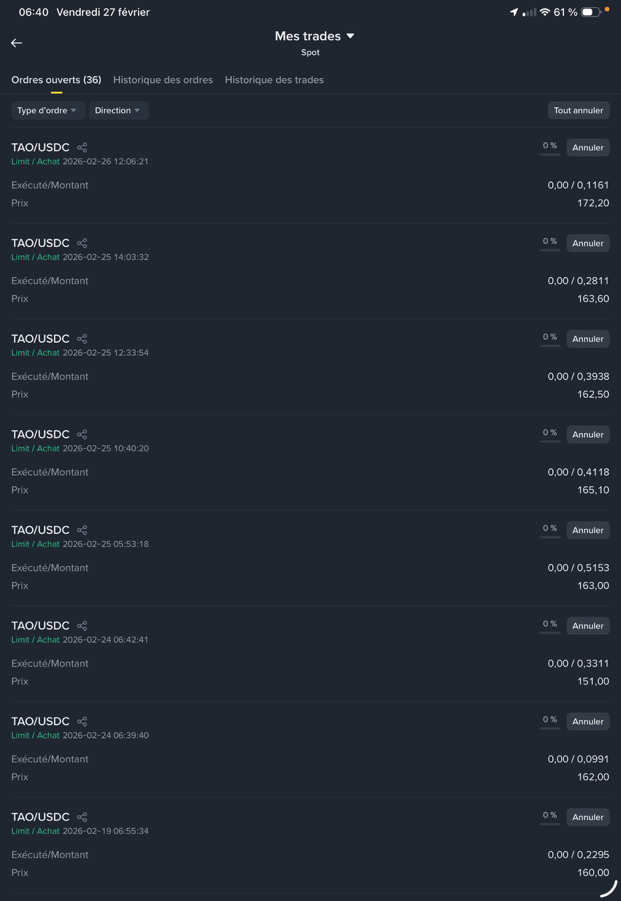Share the TAO/USDC order priced 160,00

(82, 817)
